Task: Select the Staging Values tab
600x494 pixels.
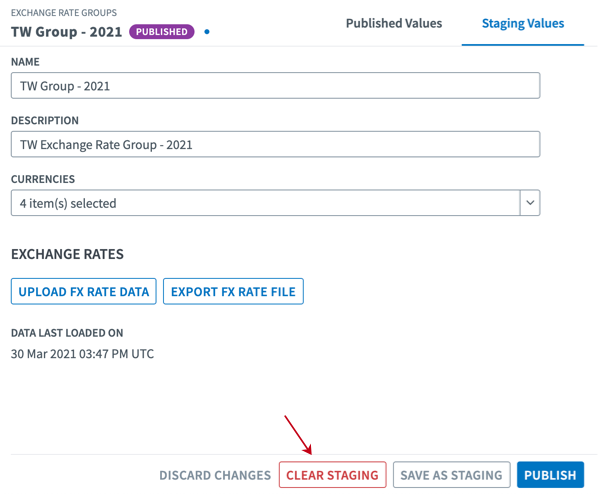Action: [x=522, y=23]
